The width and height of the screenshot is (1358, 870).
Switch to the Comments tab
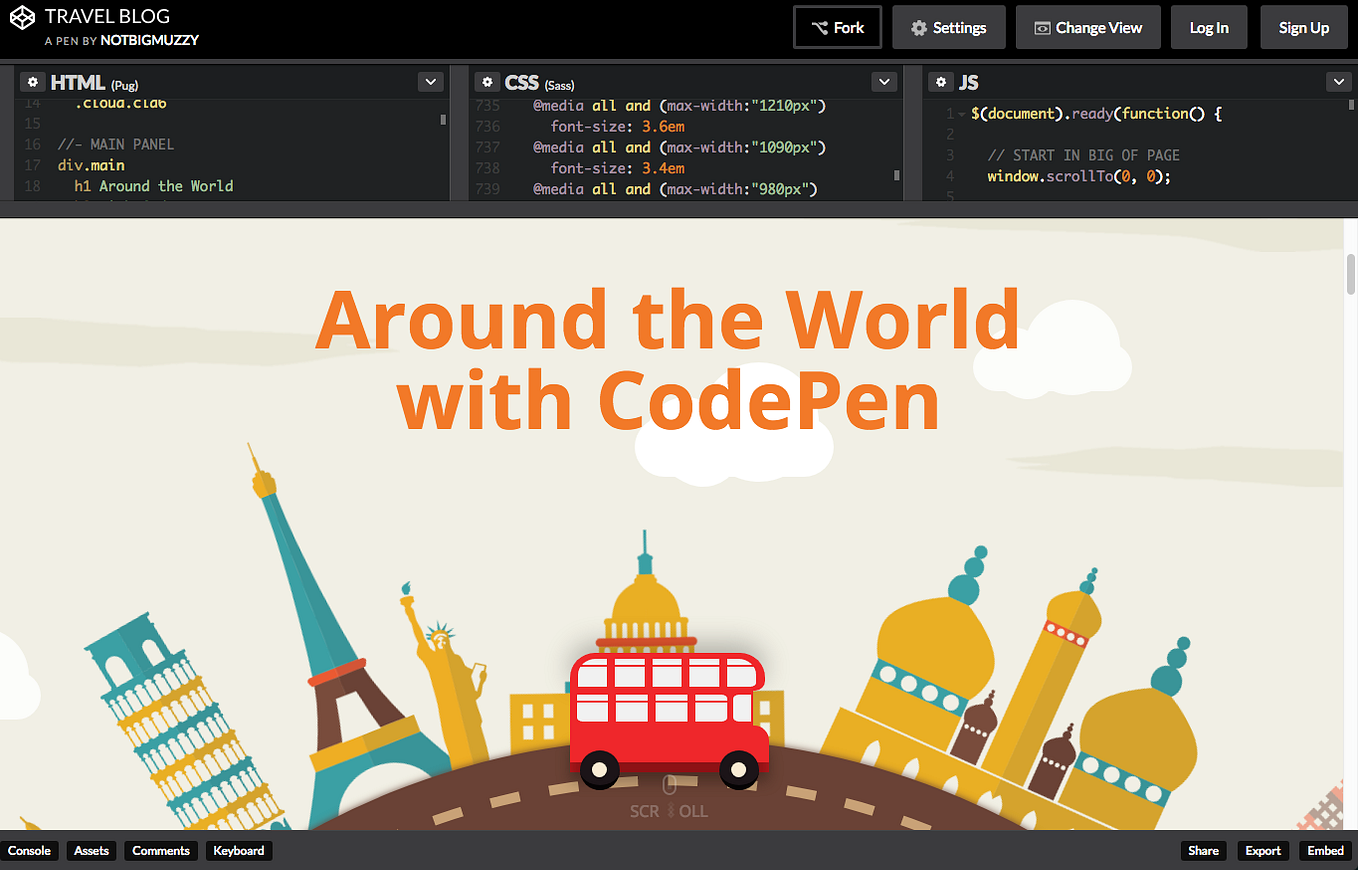pyautogui.click(x=160, y=850)
